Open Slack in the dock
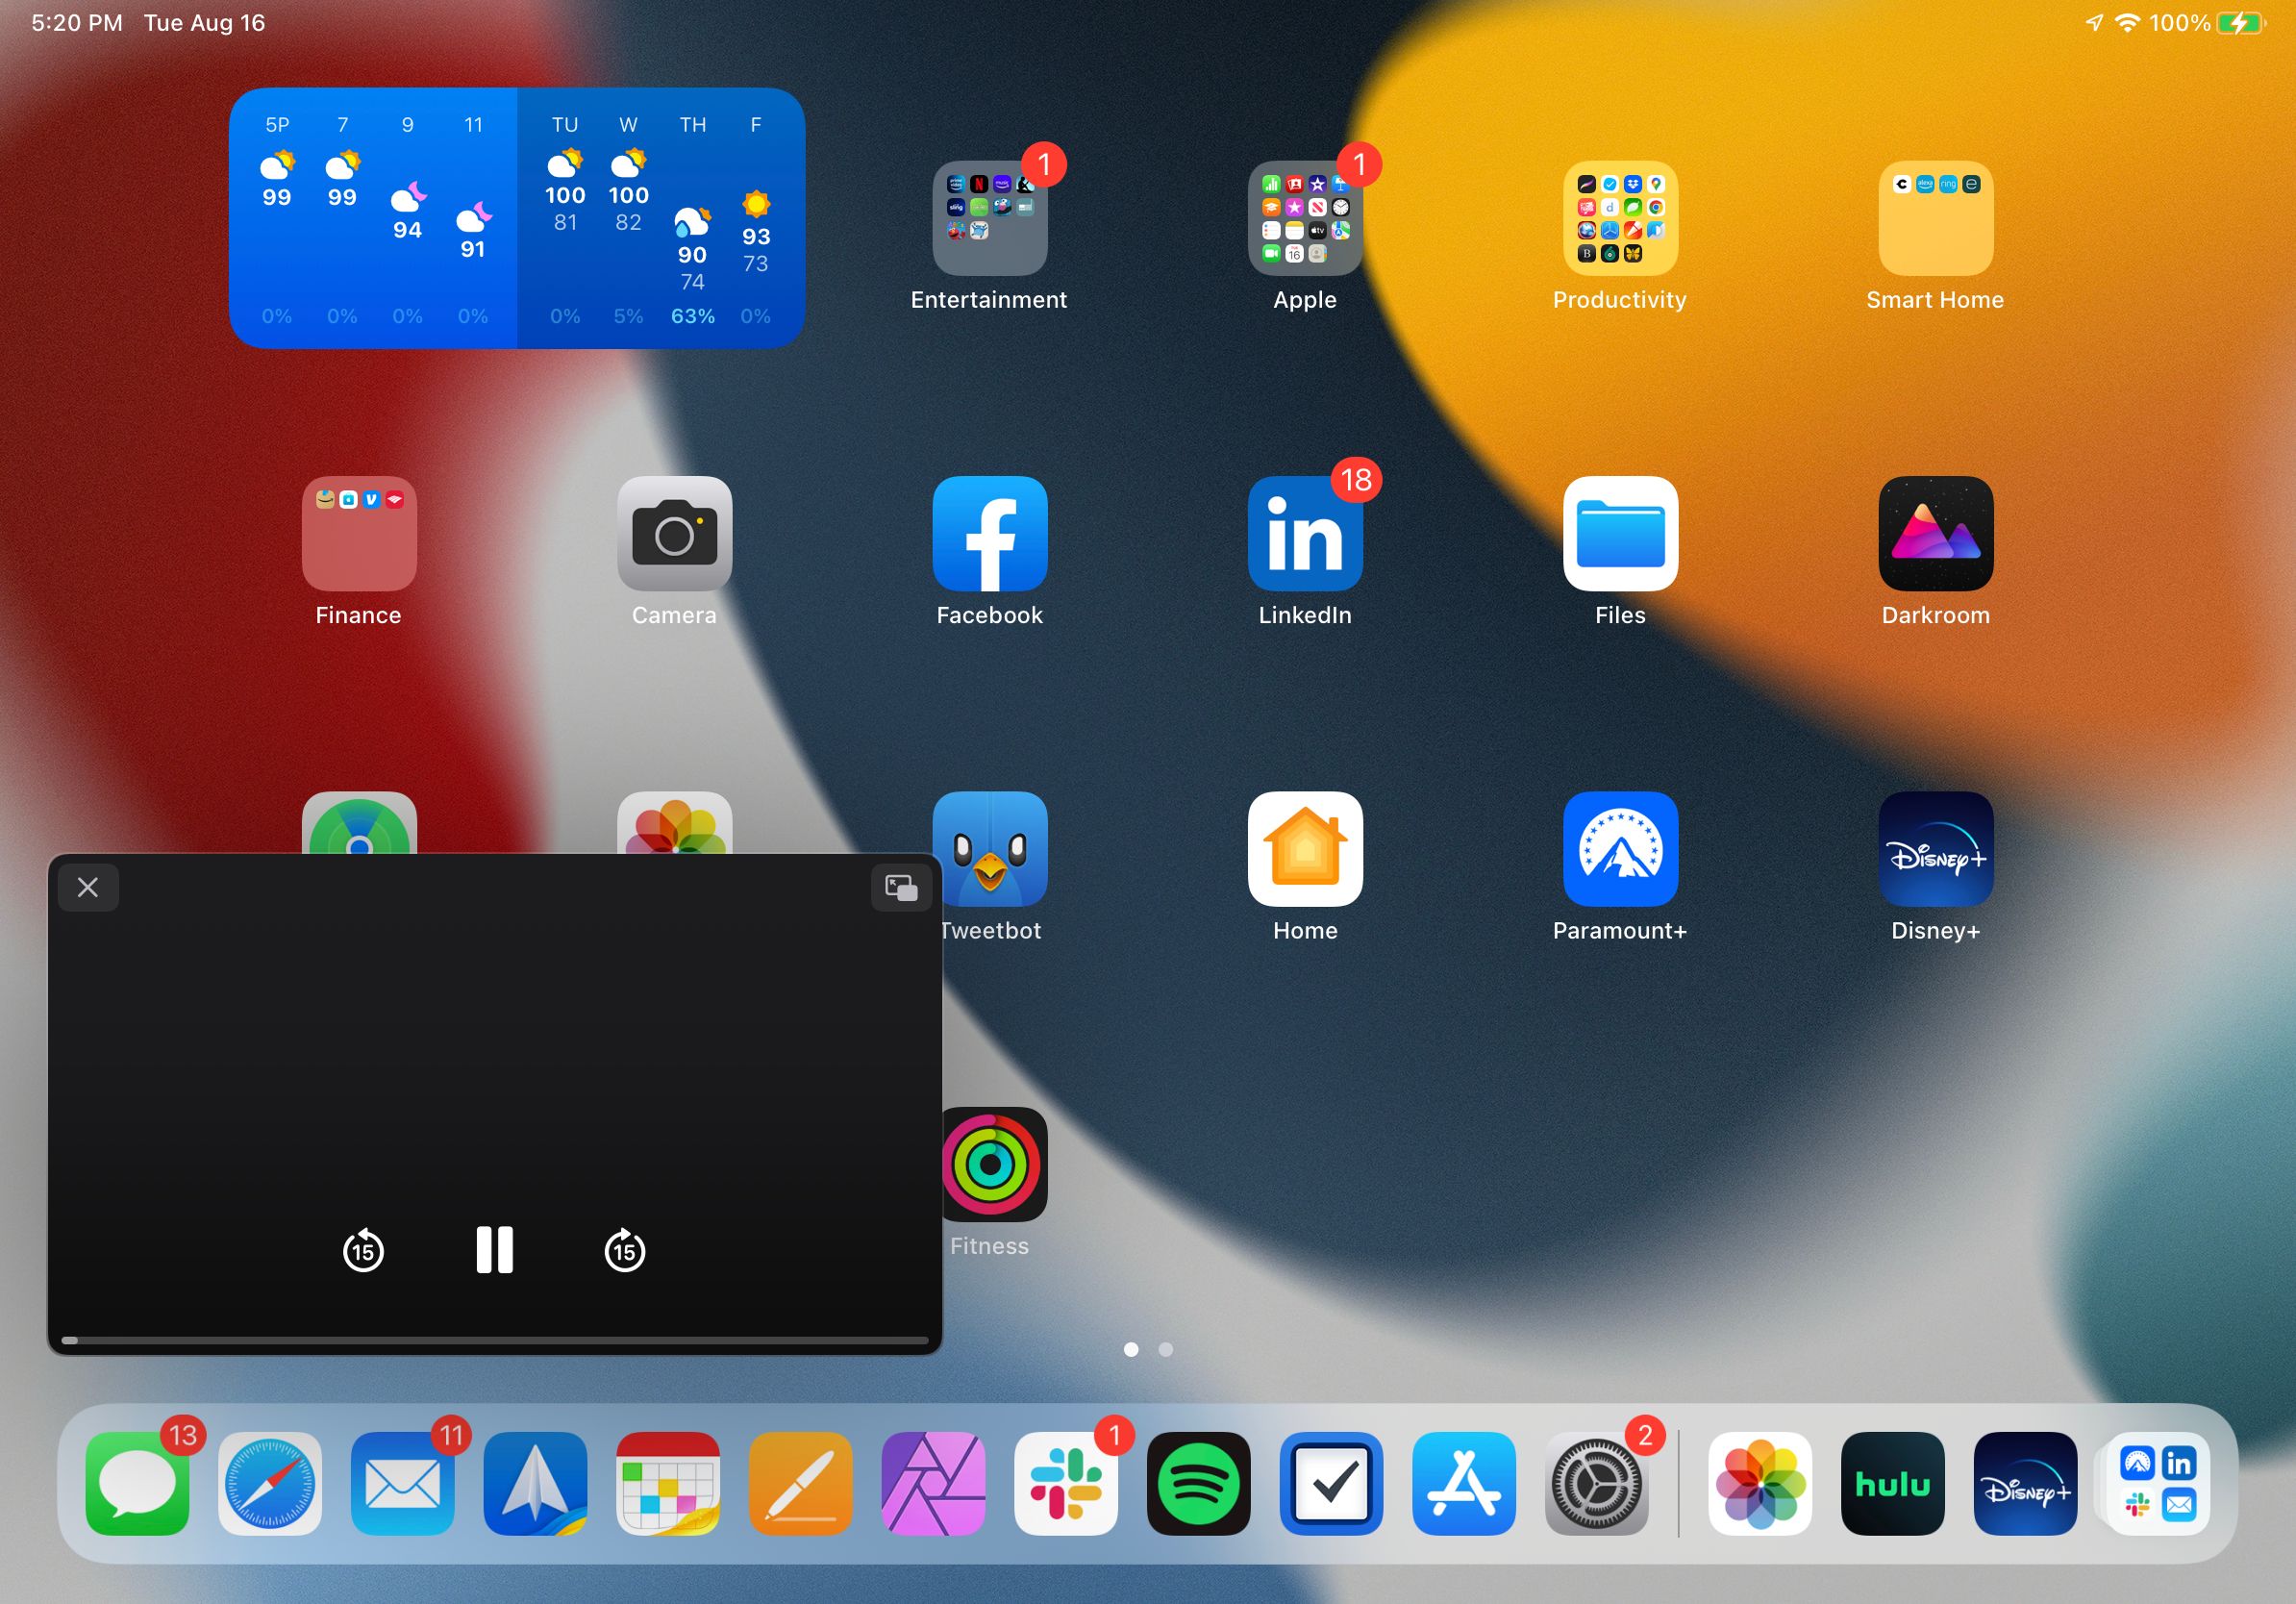Screen dimensions: 2296x1604 (x=1066, y=1483)
